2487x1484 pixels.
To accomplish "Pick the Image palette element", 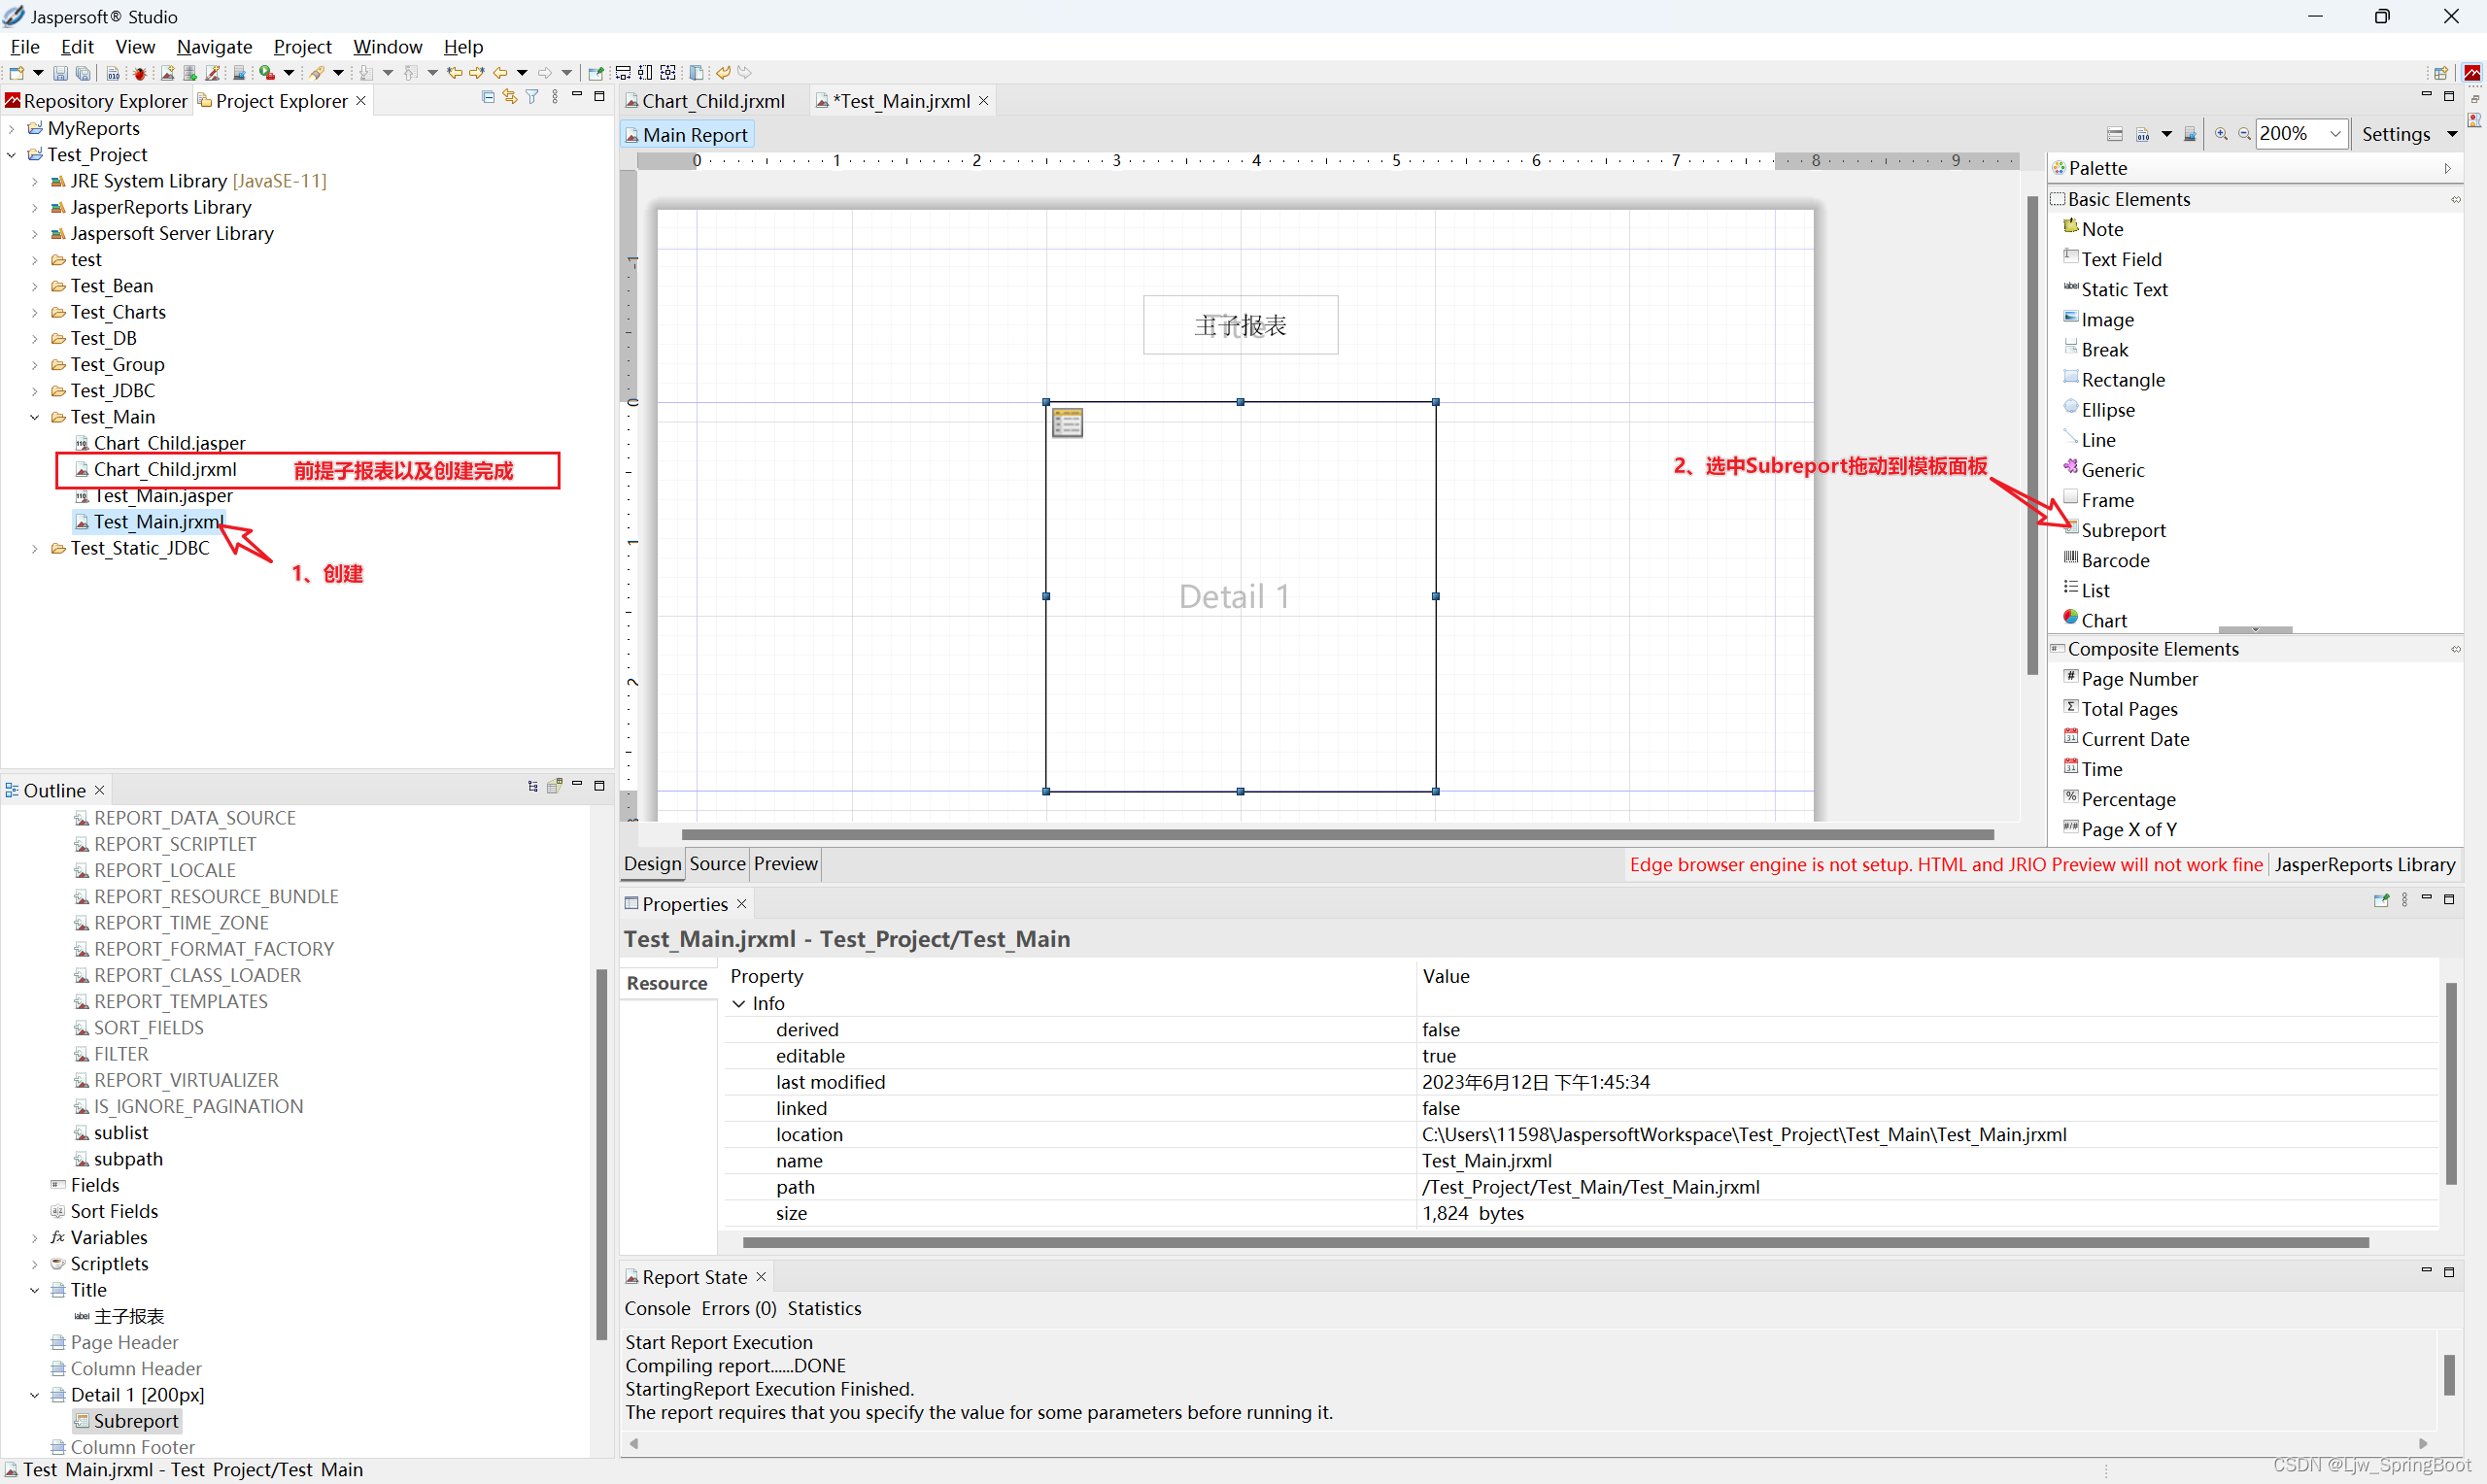I will 2098,319.
